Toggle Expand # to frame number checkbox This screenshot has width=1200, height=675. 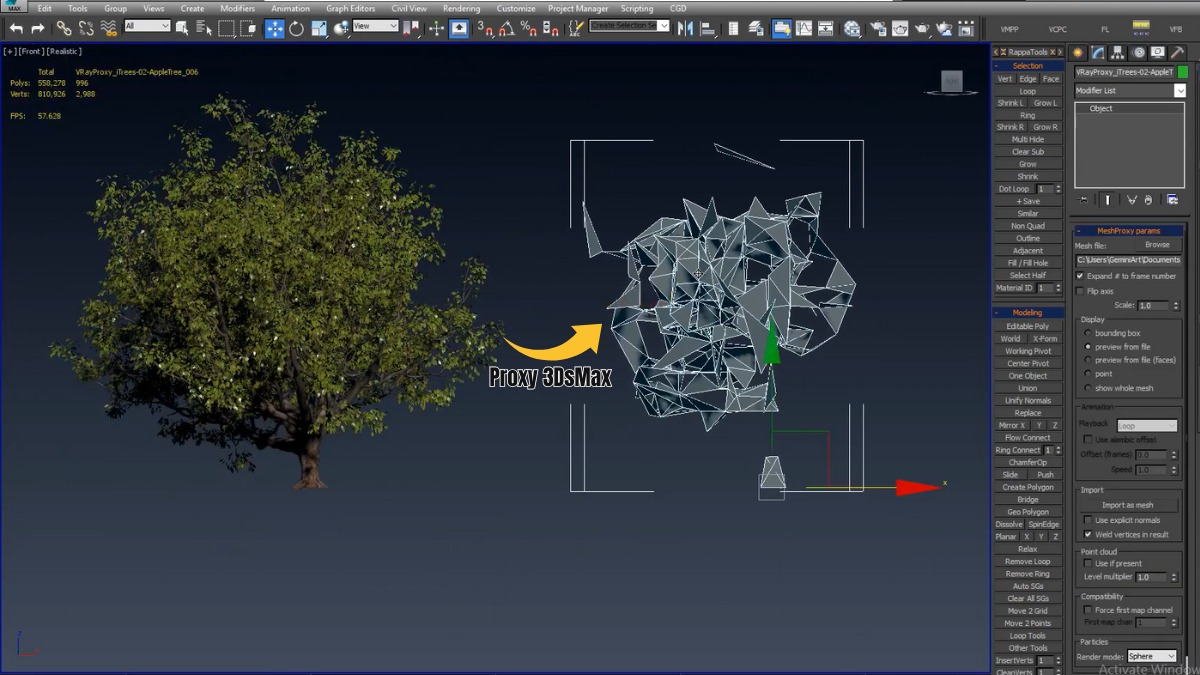[1080, 276]
